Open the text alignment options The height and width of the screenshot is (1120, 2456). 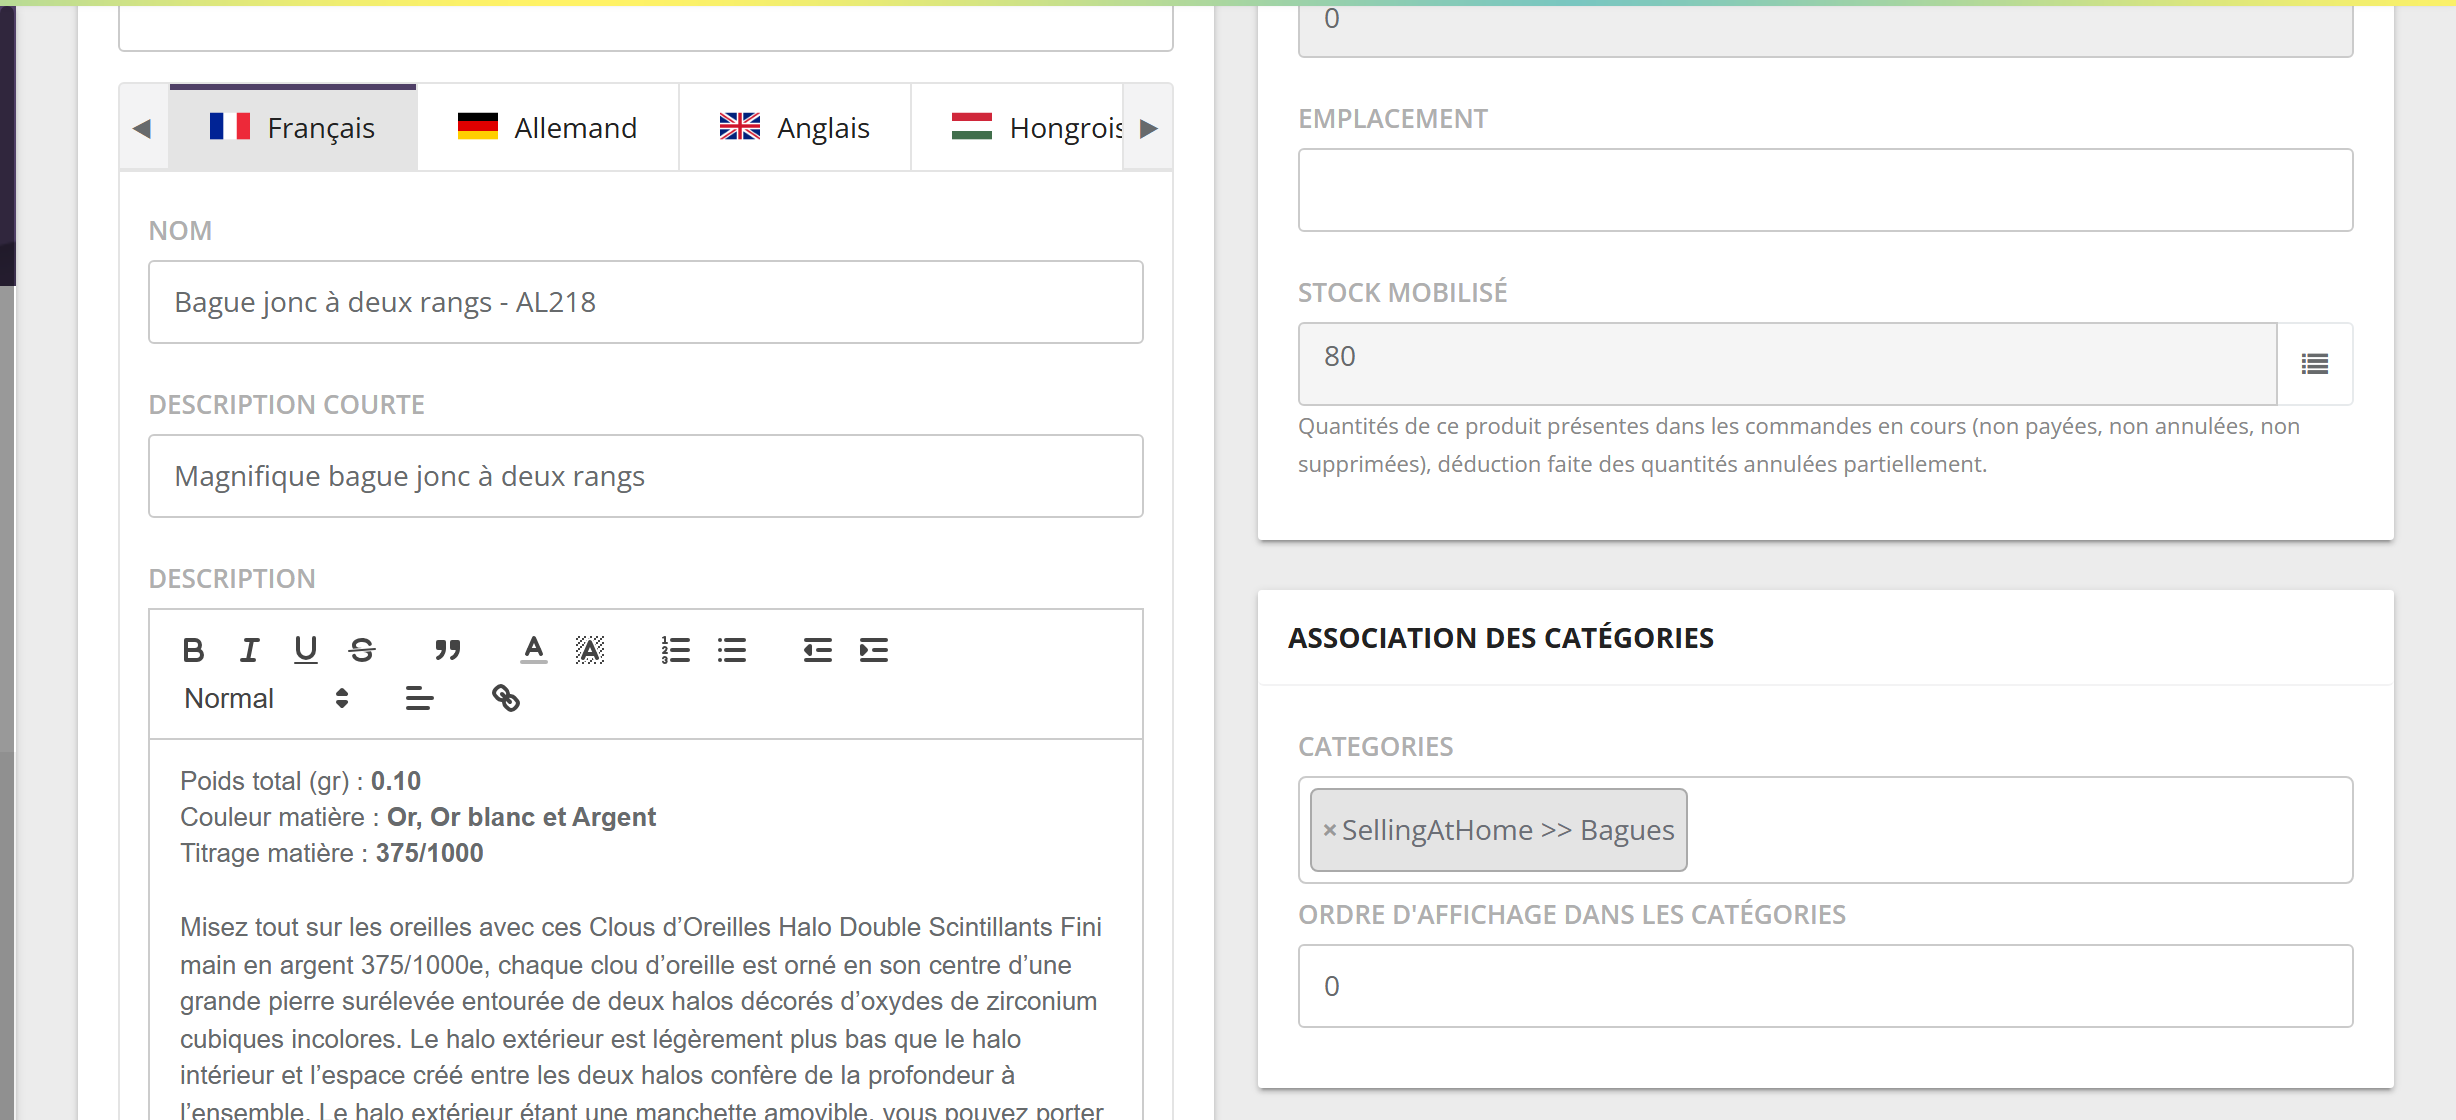pos(419,698)
